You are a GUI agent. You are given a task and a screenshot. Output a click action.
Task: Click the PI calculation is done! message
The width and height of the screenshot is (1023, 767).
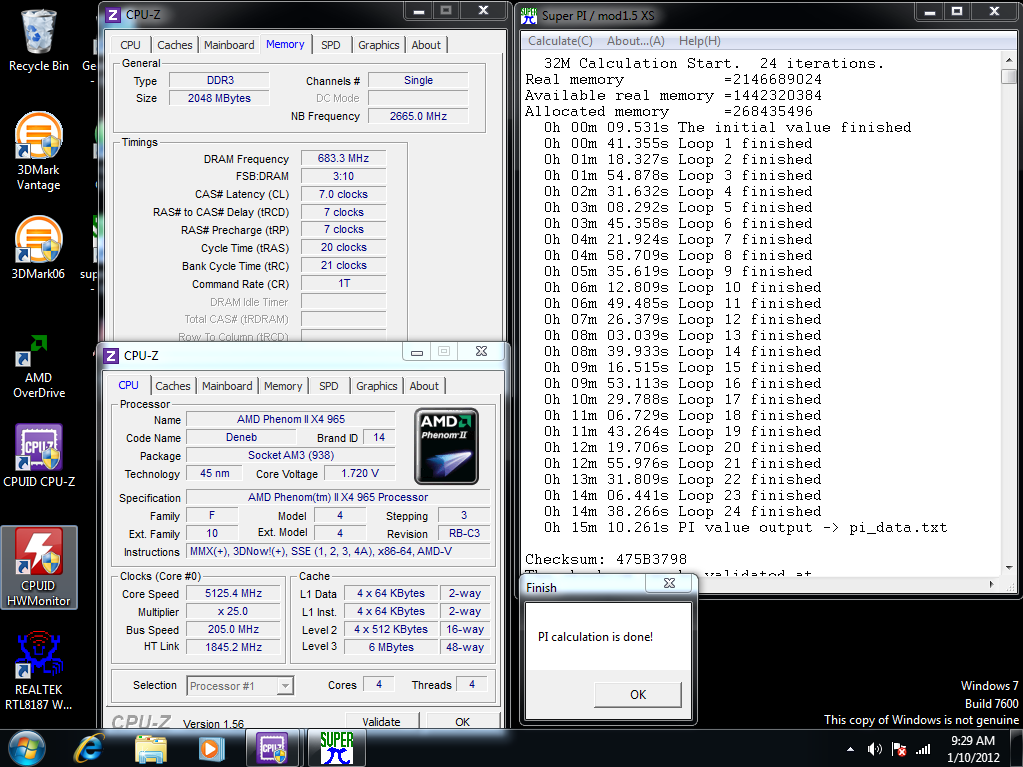tap(595, 637)
